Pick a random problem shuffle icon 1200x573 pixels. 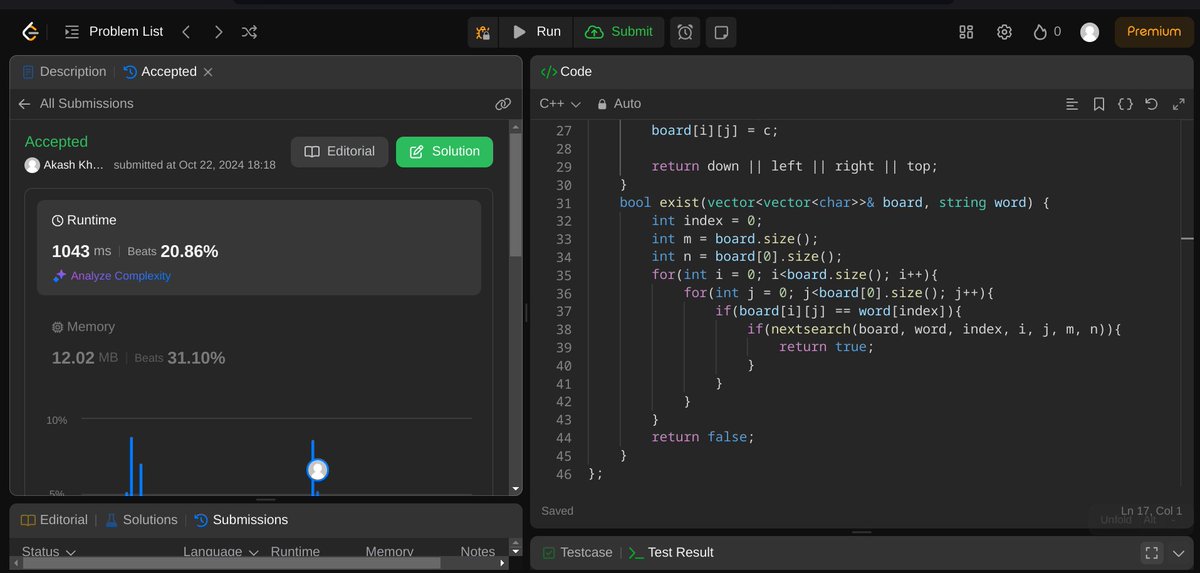250,31
